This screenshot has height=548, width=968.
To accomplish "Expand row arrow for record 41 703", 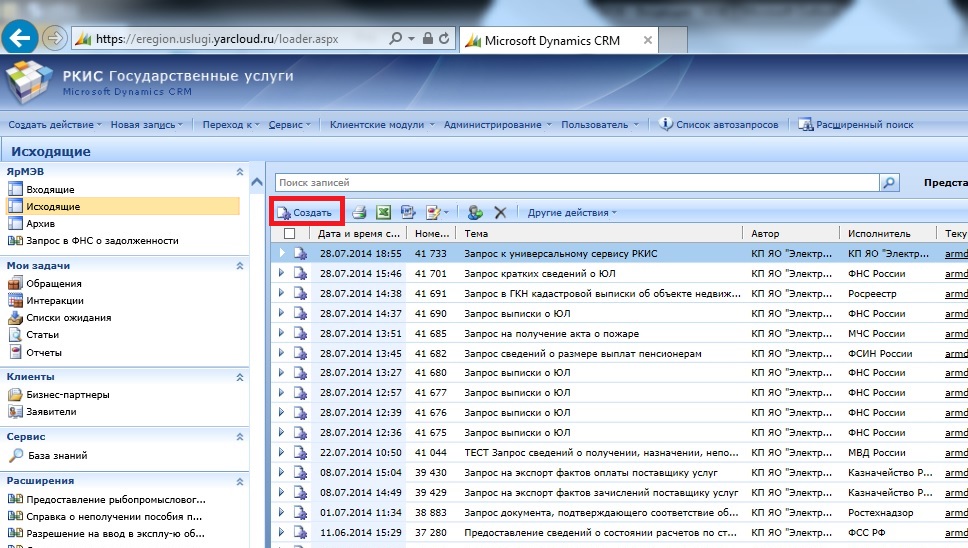I will pos(282,273).
